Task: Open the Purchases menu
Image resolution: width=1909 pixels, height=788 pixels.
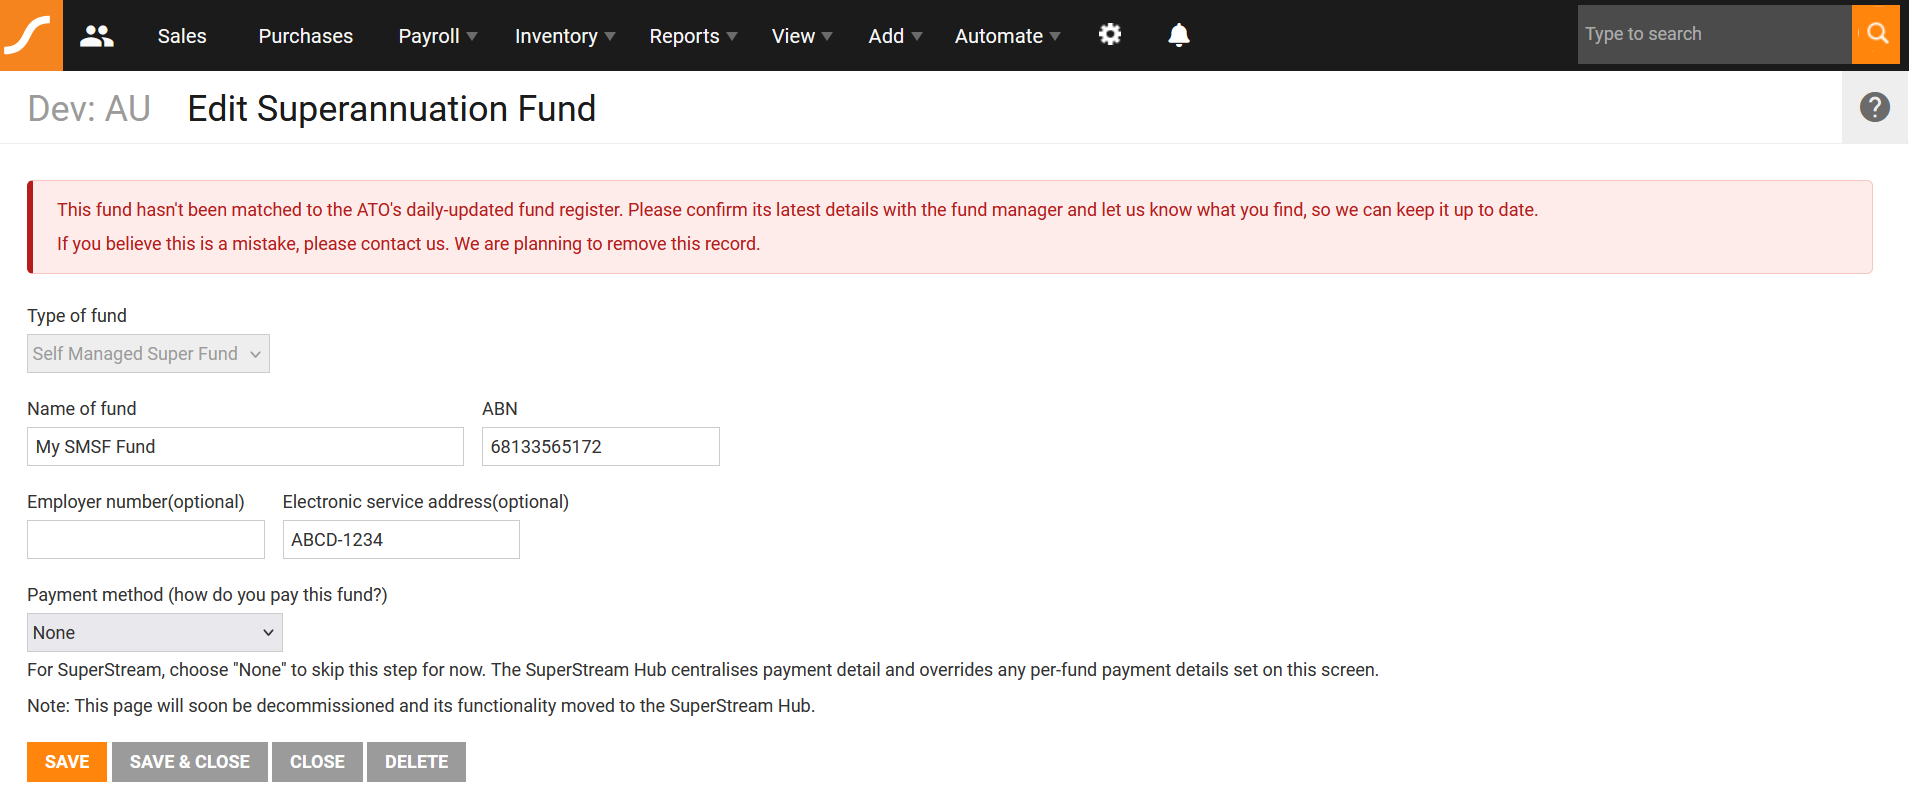Action: click(306, 36)
